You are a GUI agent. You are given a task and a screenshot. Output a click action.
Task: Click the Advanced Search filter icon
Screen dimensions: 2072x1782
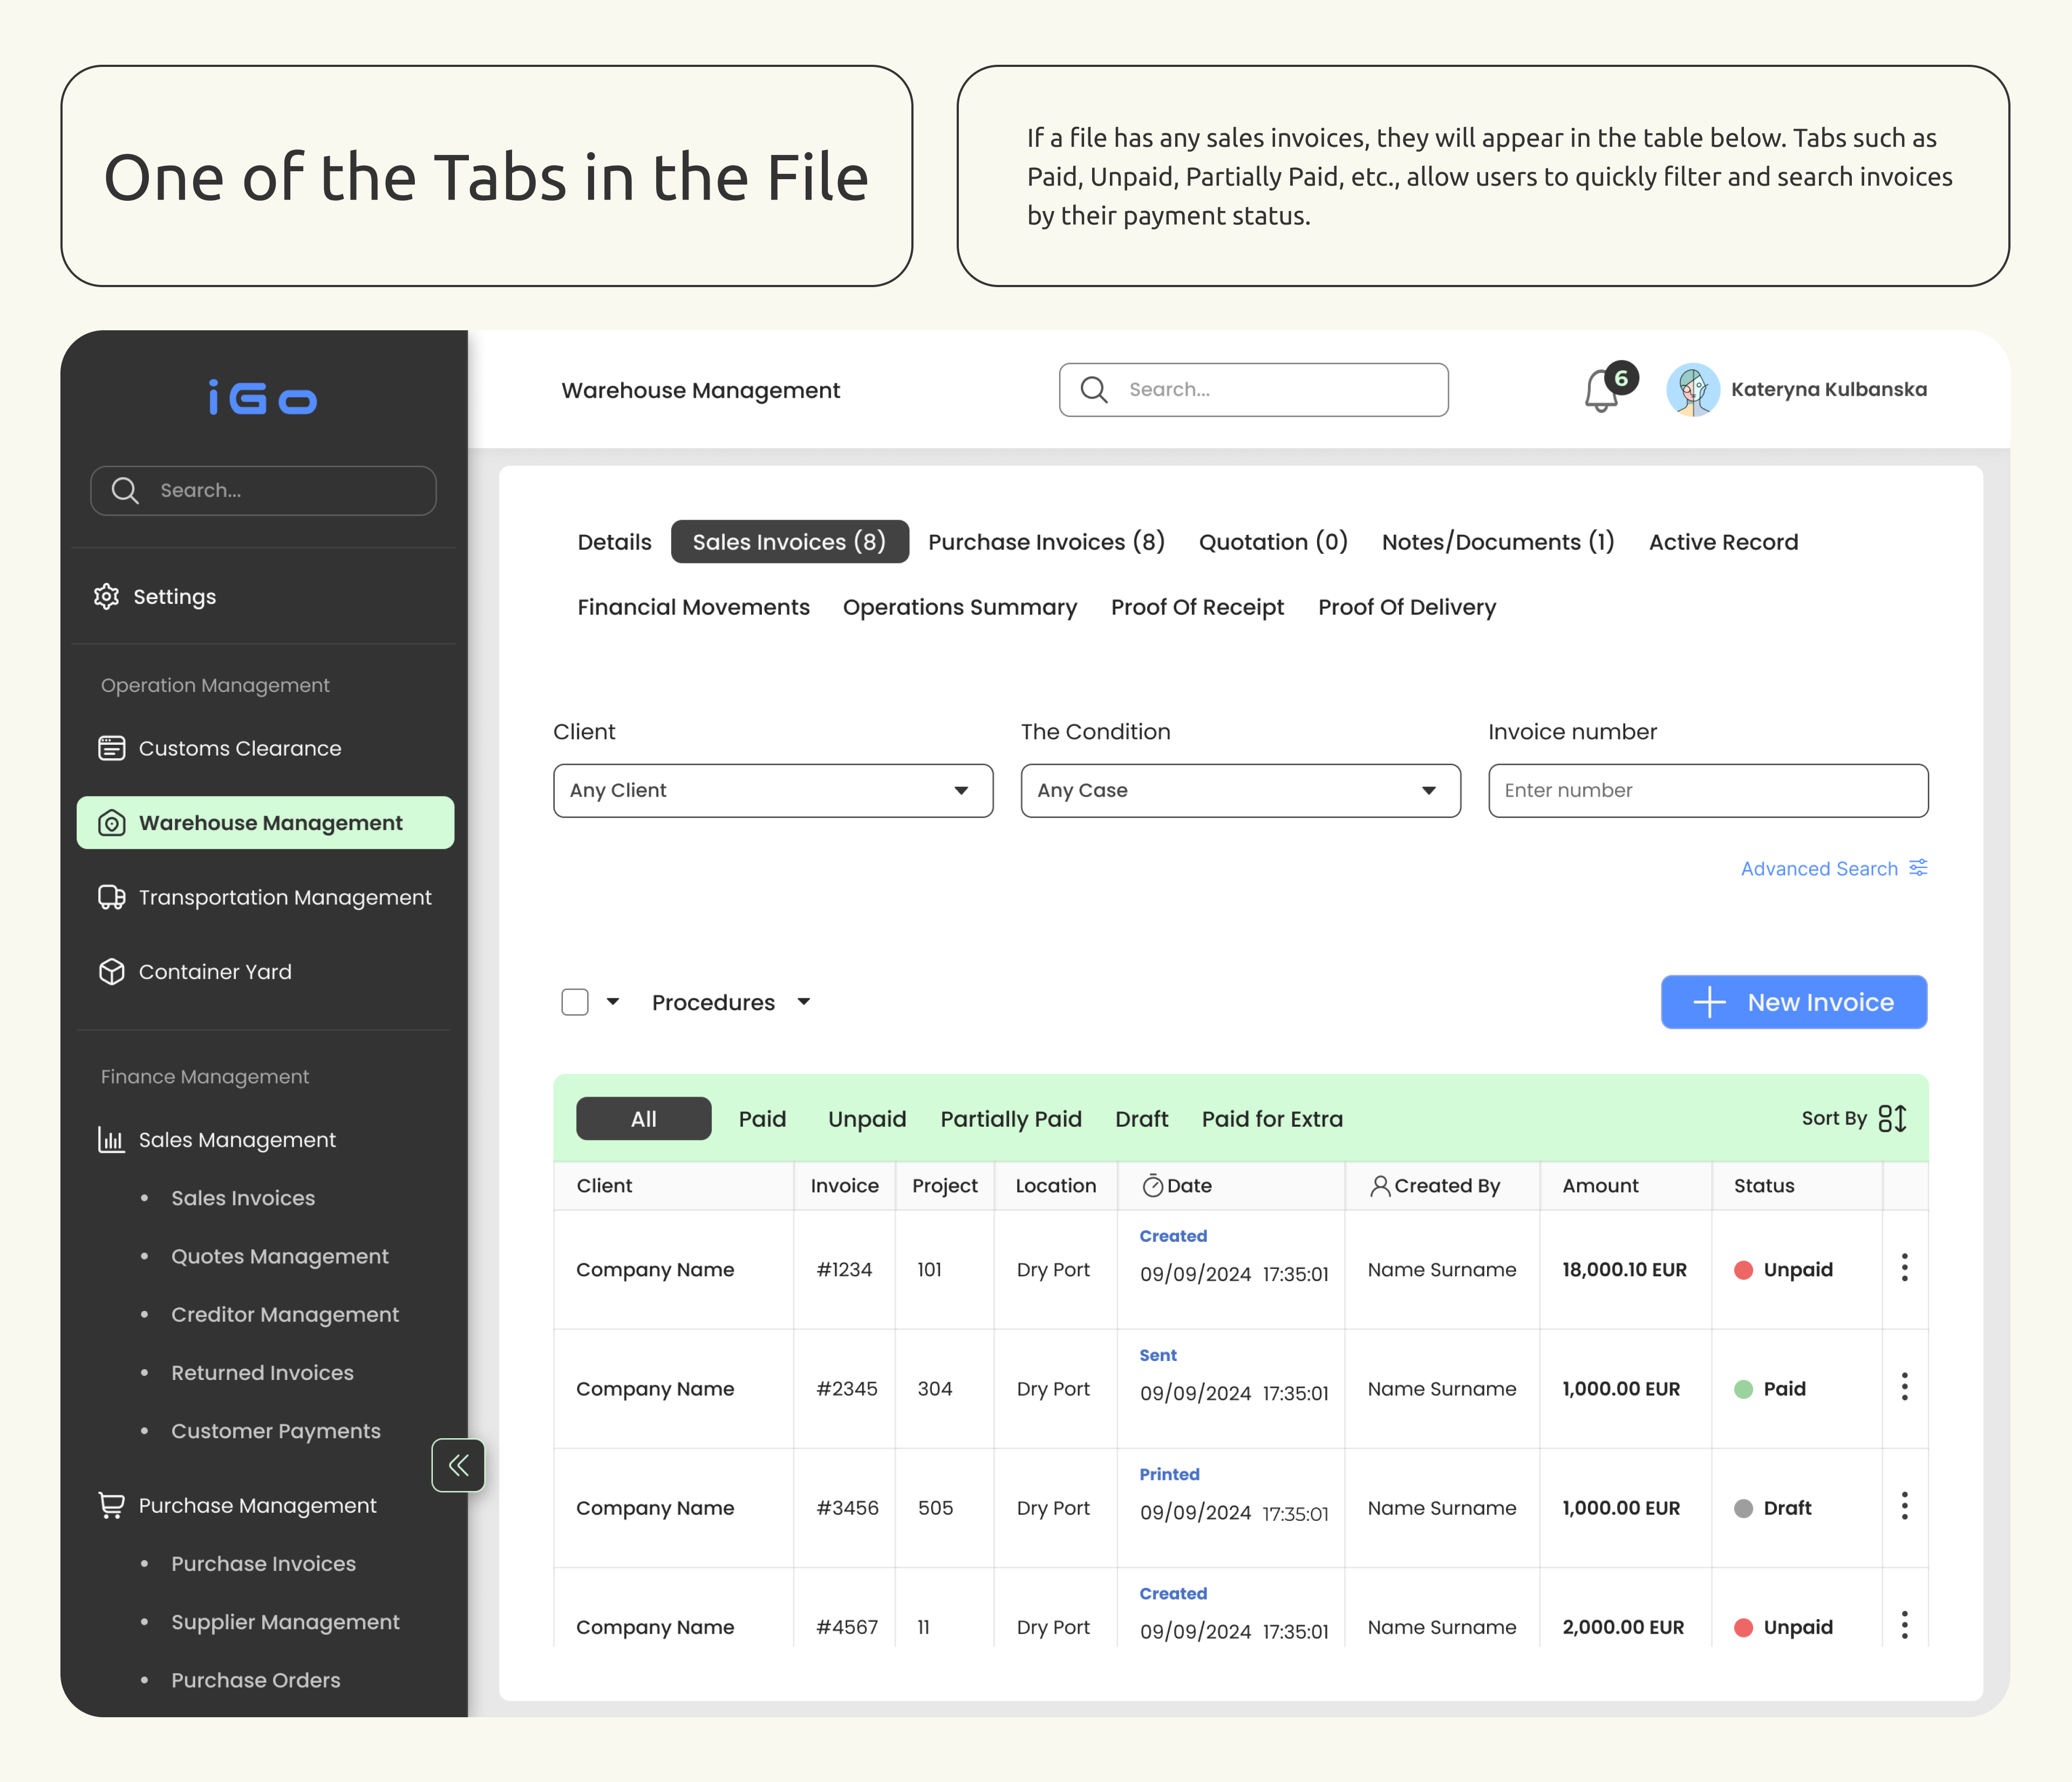point(1918,867)
